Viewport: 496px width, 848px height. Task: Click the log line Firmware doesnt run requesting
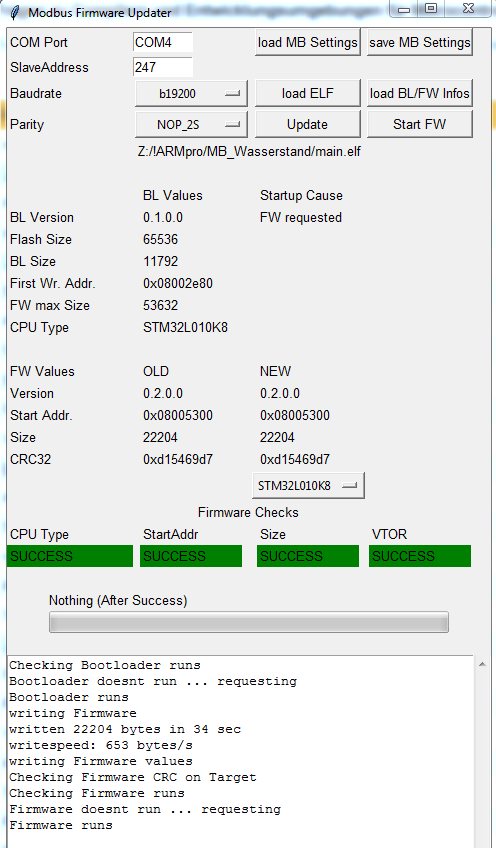click(x=145, y=809)
